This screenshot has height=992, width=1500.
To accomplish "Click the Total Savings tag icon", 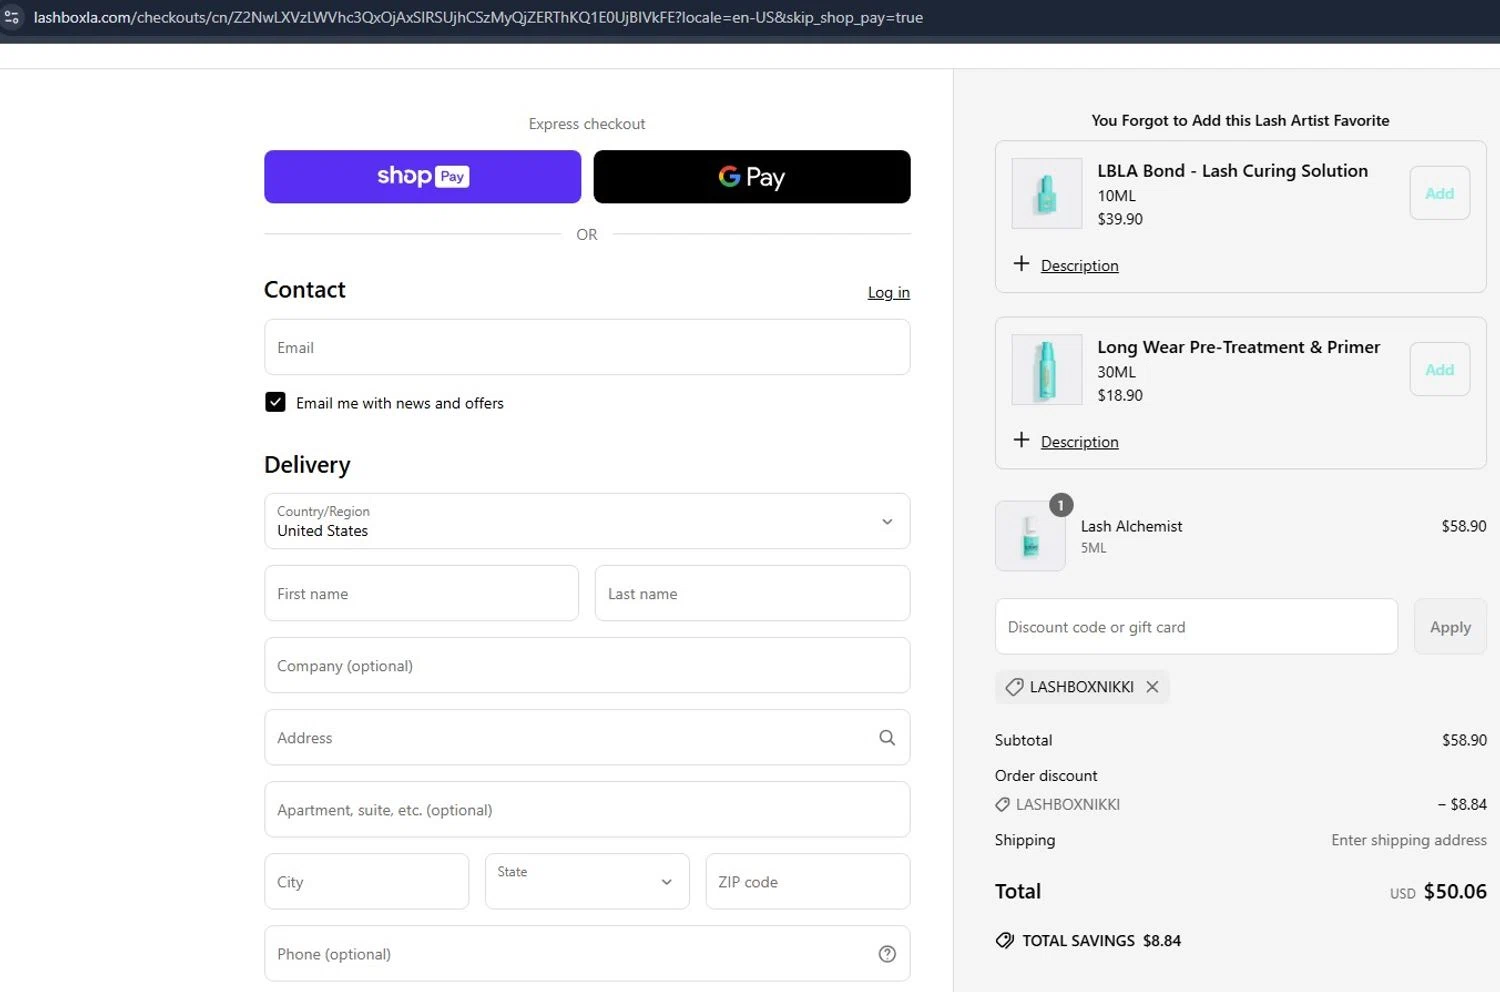I will point(1005,940).
